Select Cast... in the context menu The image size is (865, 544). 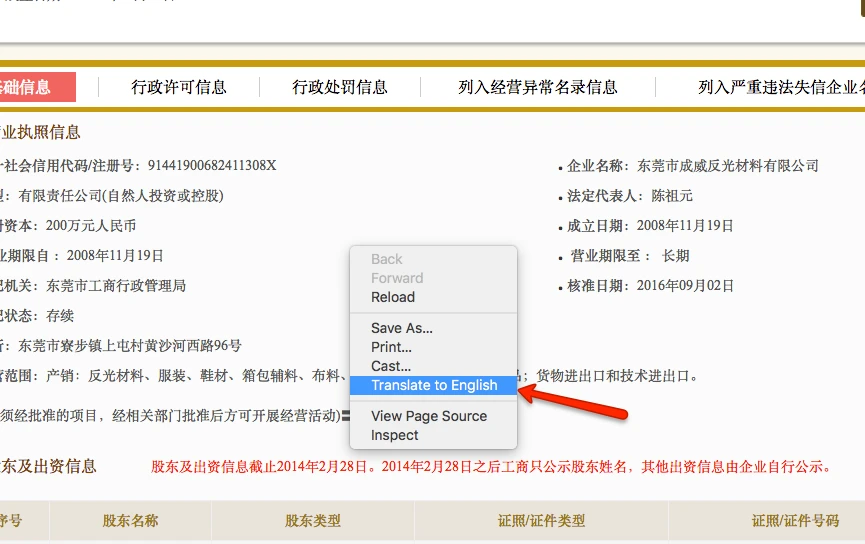pyautogui.click(x=391, y=366)
